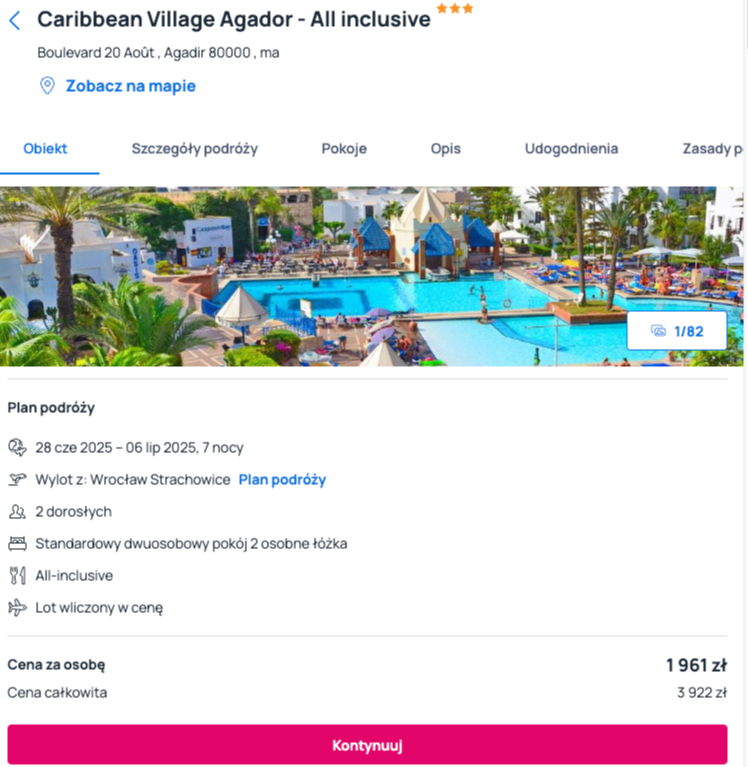Click the pink Kontynuuj button
This screenshot has height=767, width=748.
[x=367, y=744]
